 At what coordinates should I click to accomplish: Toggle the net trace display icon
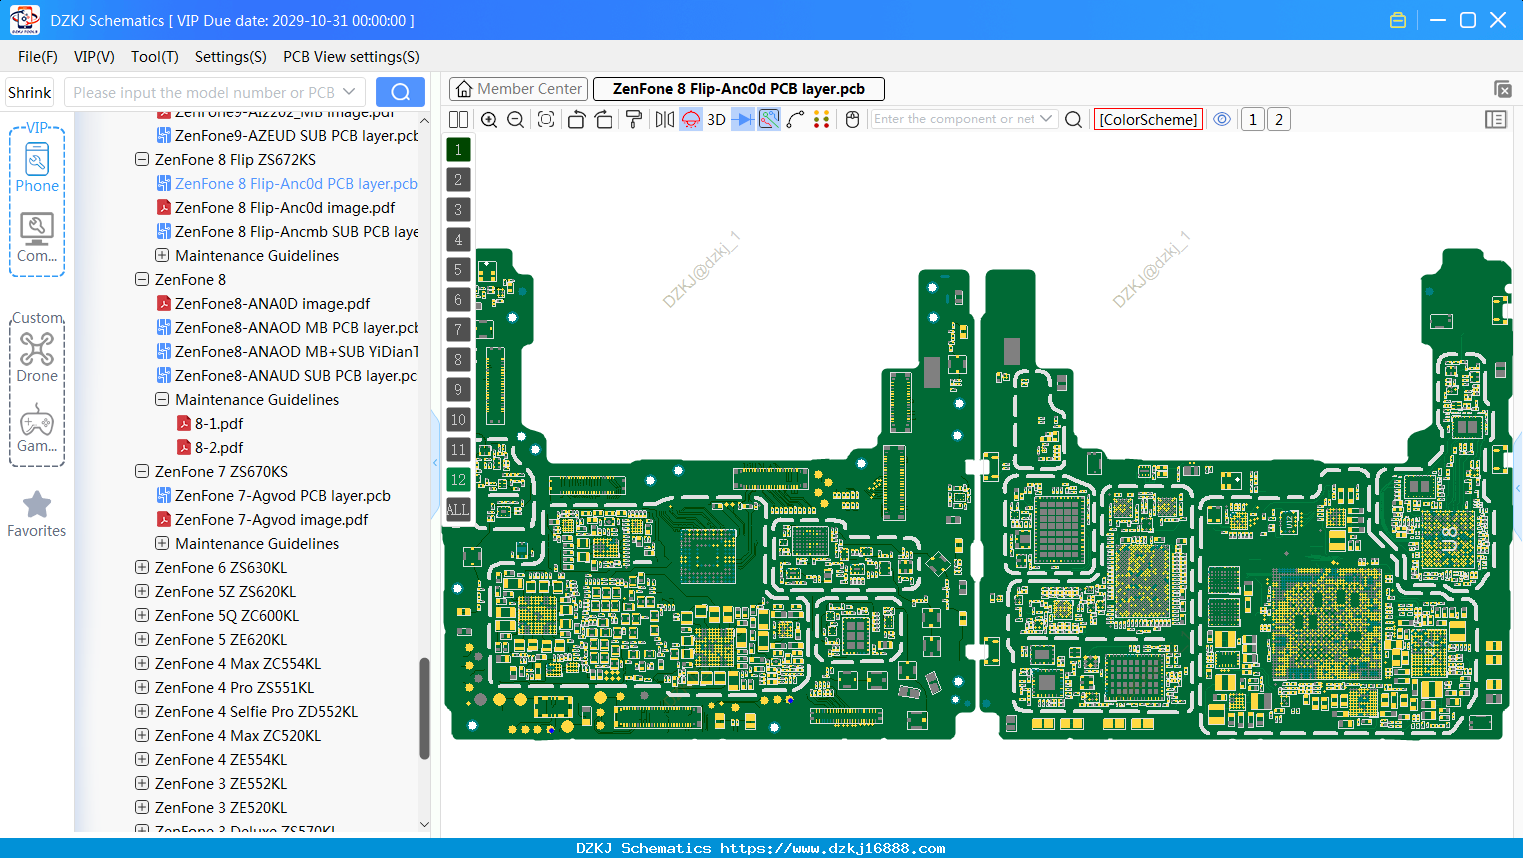[x=769, y=119]
